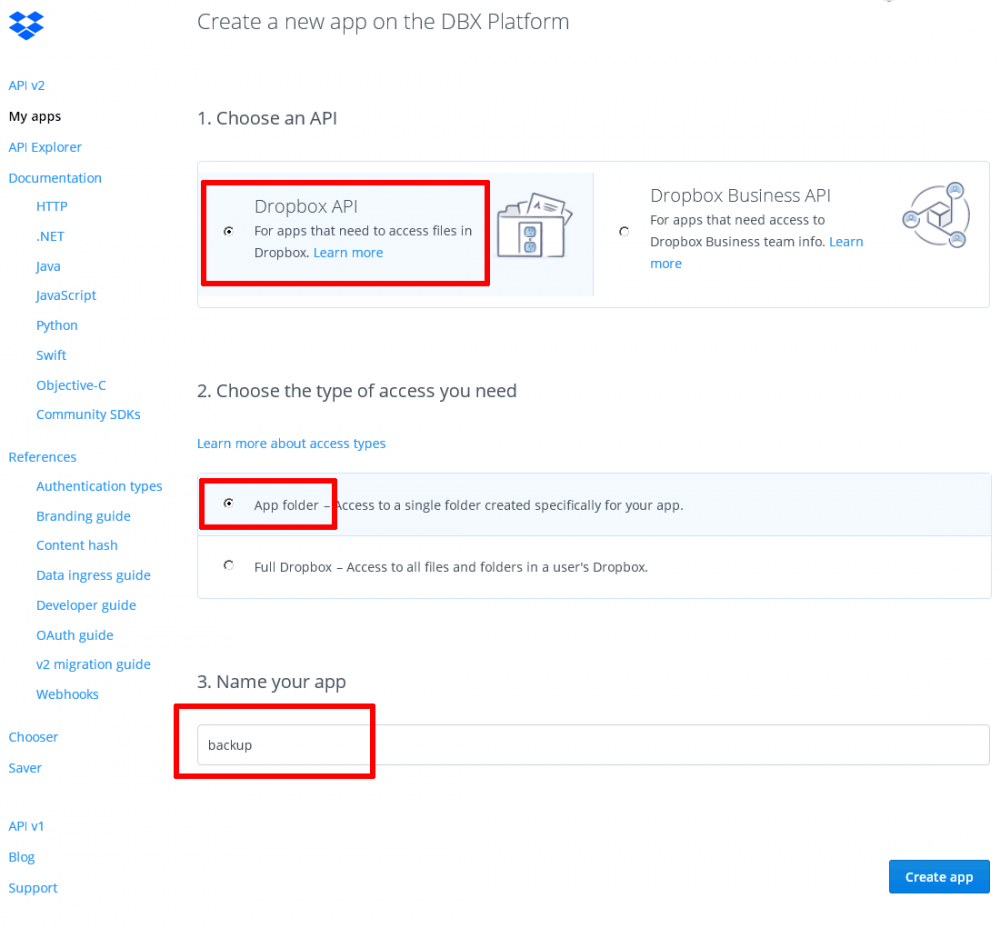
Task: Select the Dropbox Business API radio button
Action: coord(624,231)
